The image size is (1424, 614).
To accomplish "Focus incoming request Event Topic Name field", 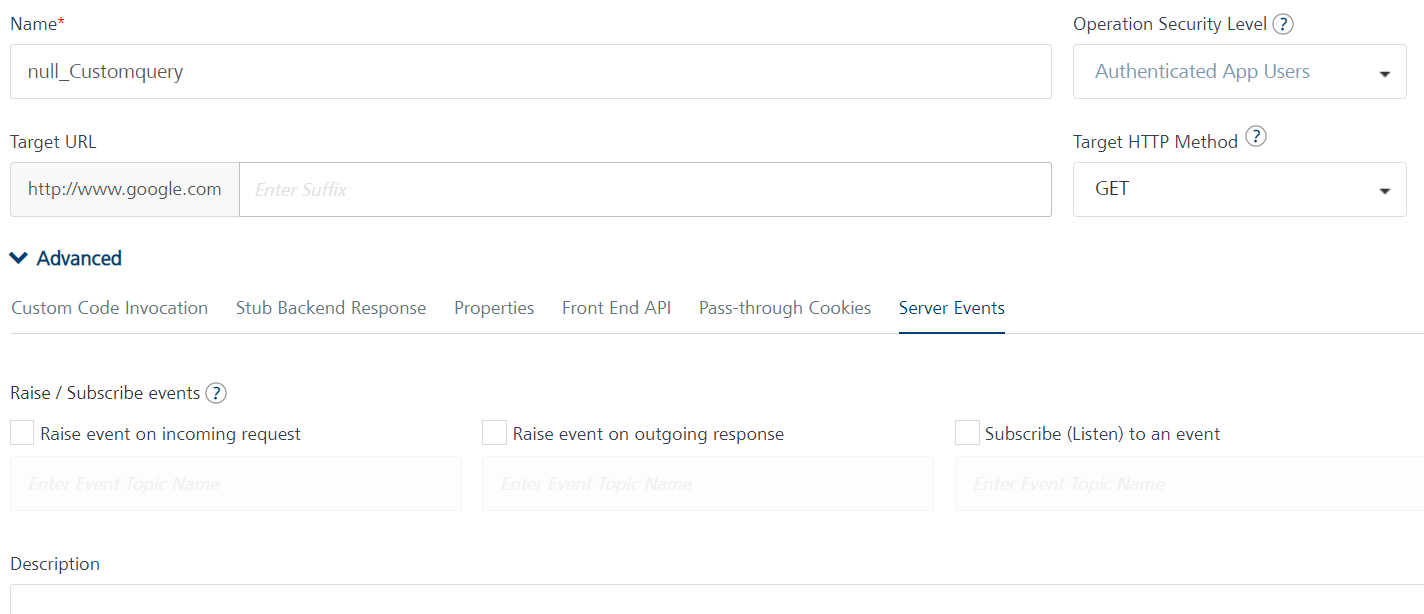I will (x=236, y=484).
